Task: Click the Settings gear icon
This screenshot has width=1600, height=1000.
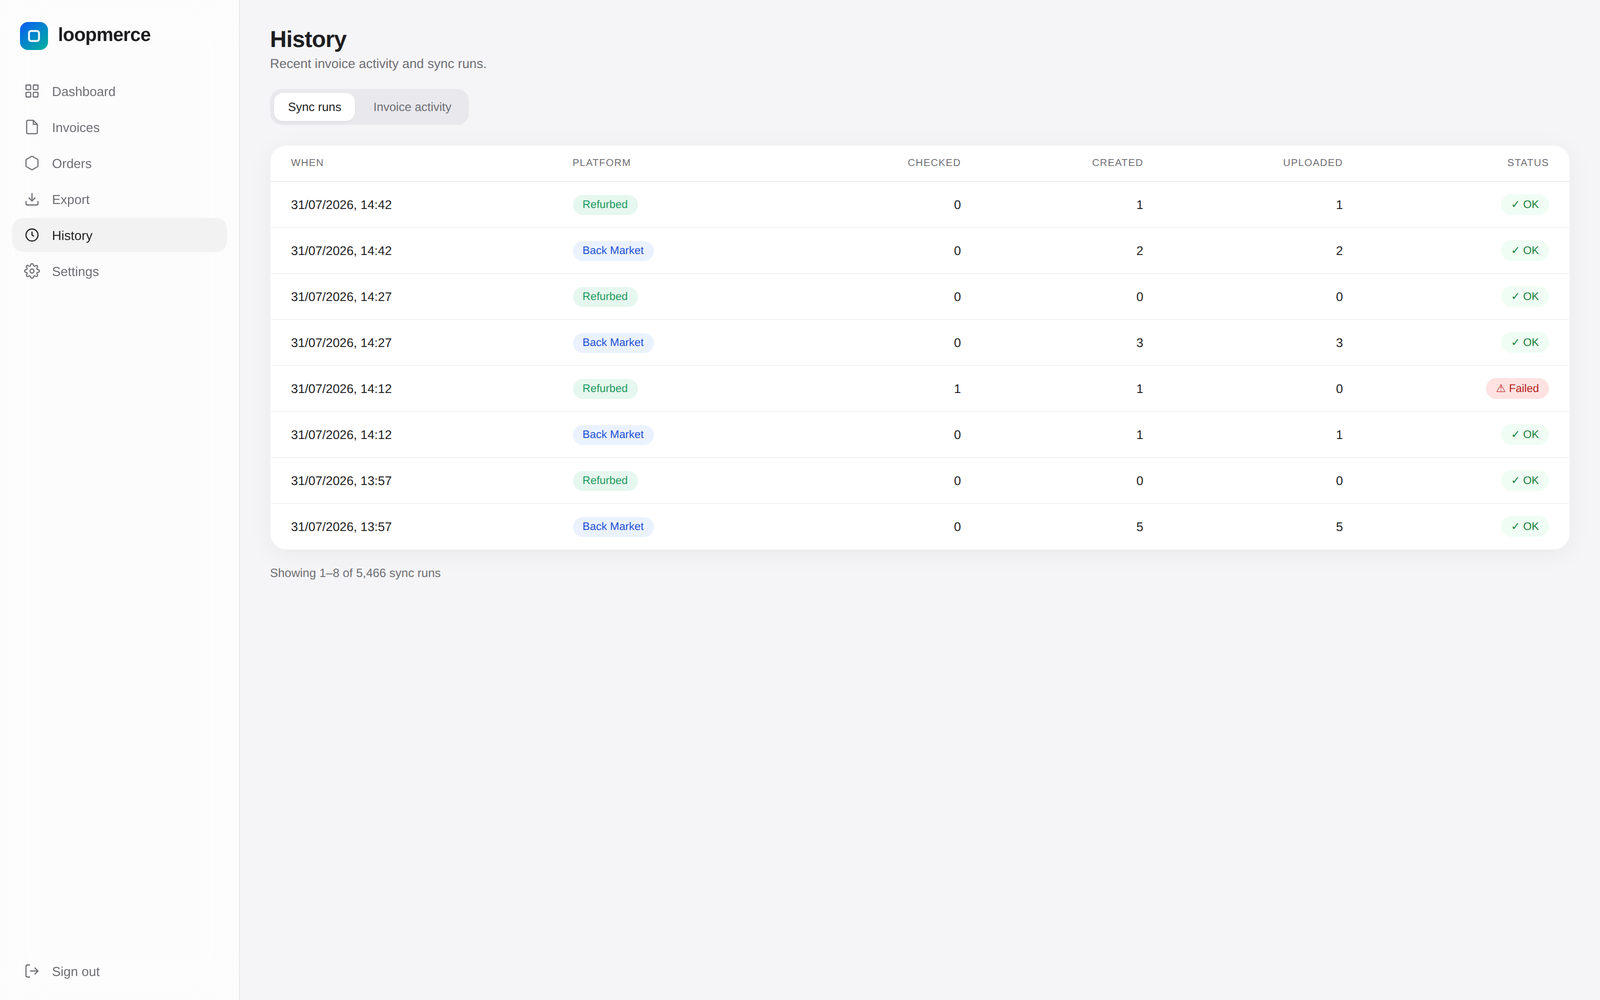Action: click(32, 271)
